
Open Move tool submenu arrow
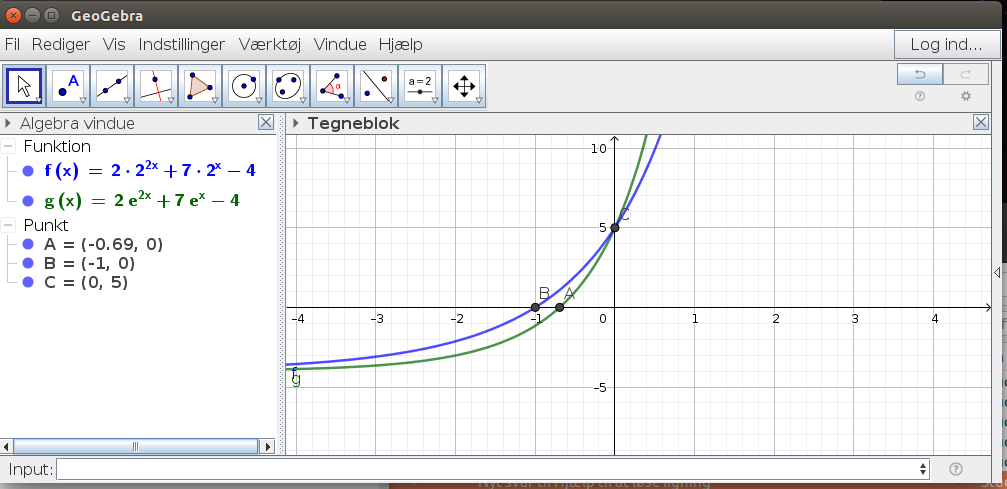[x=39, y=100]
